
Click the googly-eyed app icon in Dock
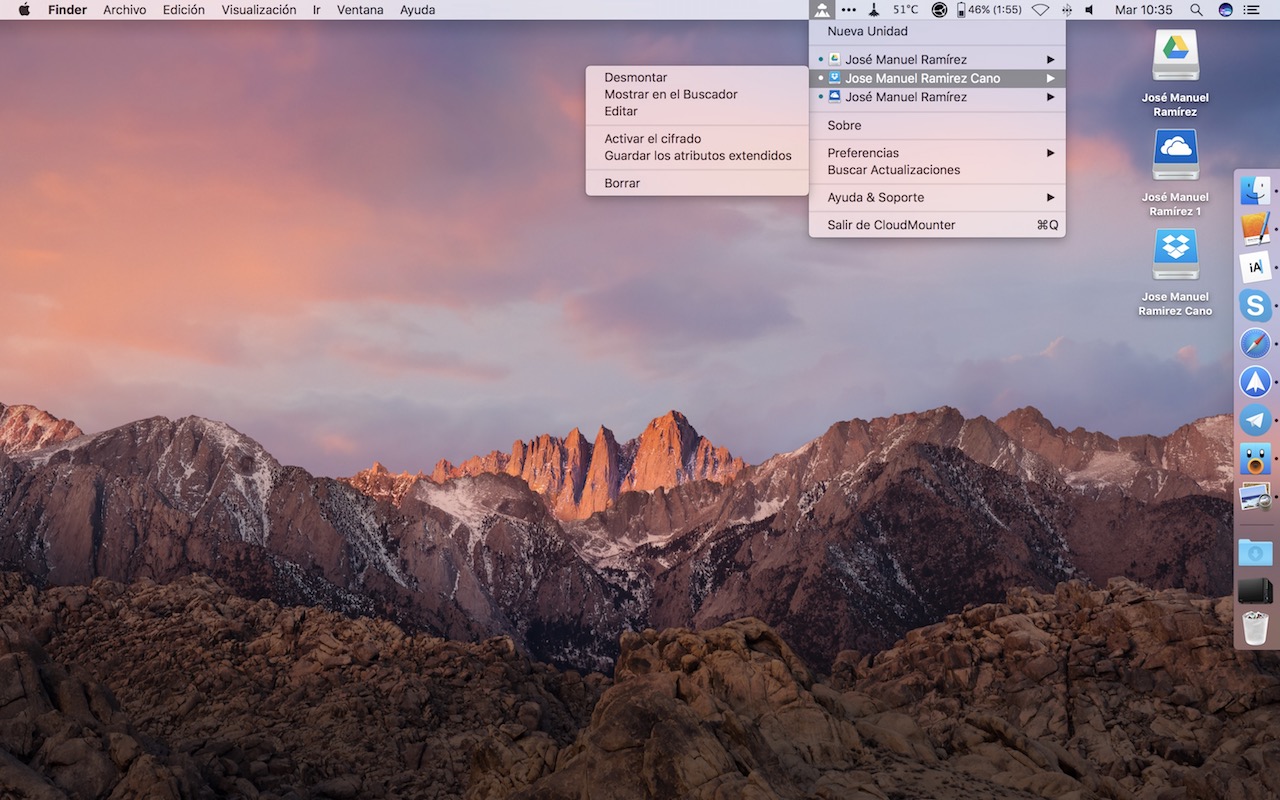[x=1255, y=458]
